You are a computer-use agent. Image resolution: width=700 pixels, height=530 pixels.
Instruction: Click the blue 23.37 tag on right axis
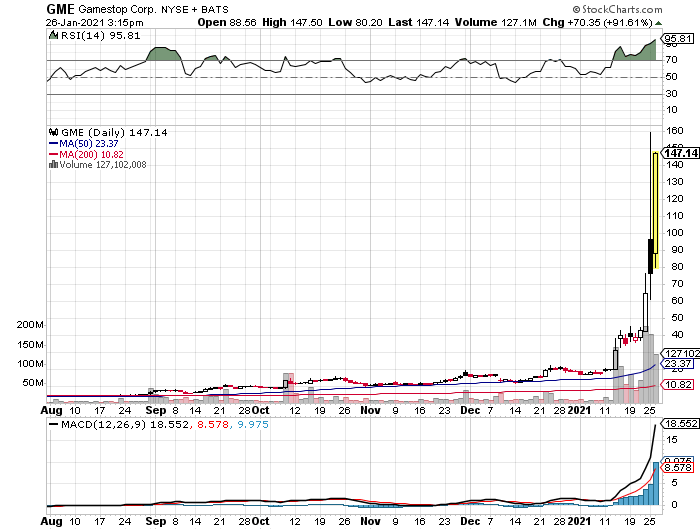pyautogui.click(x=677, y=363)
